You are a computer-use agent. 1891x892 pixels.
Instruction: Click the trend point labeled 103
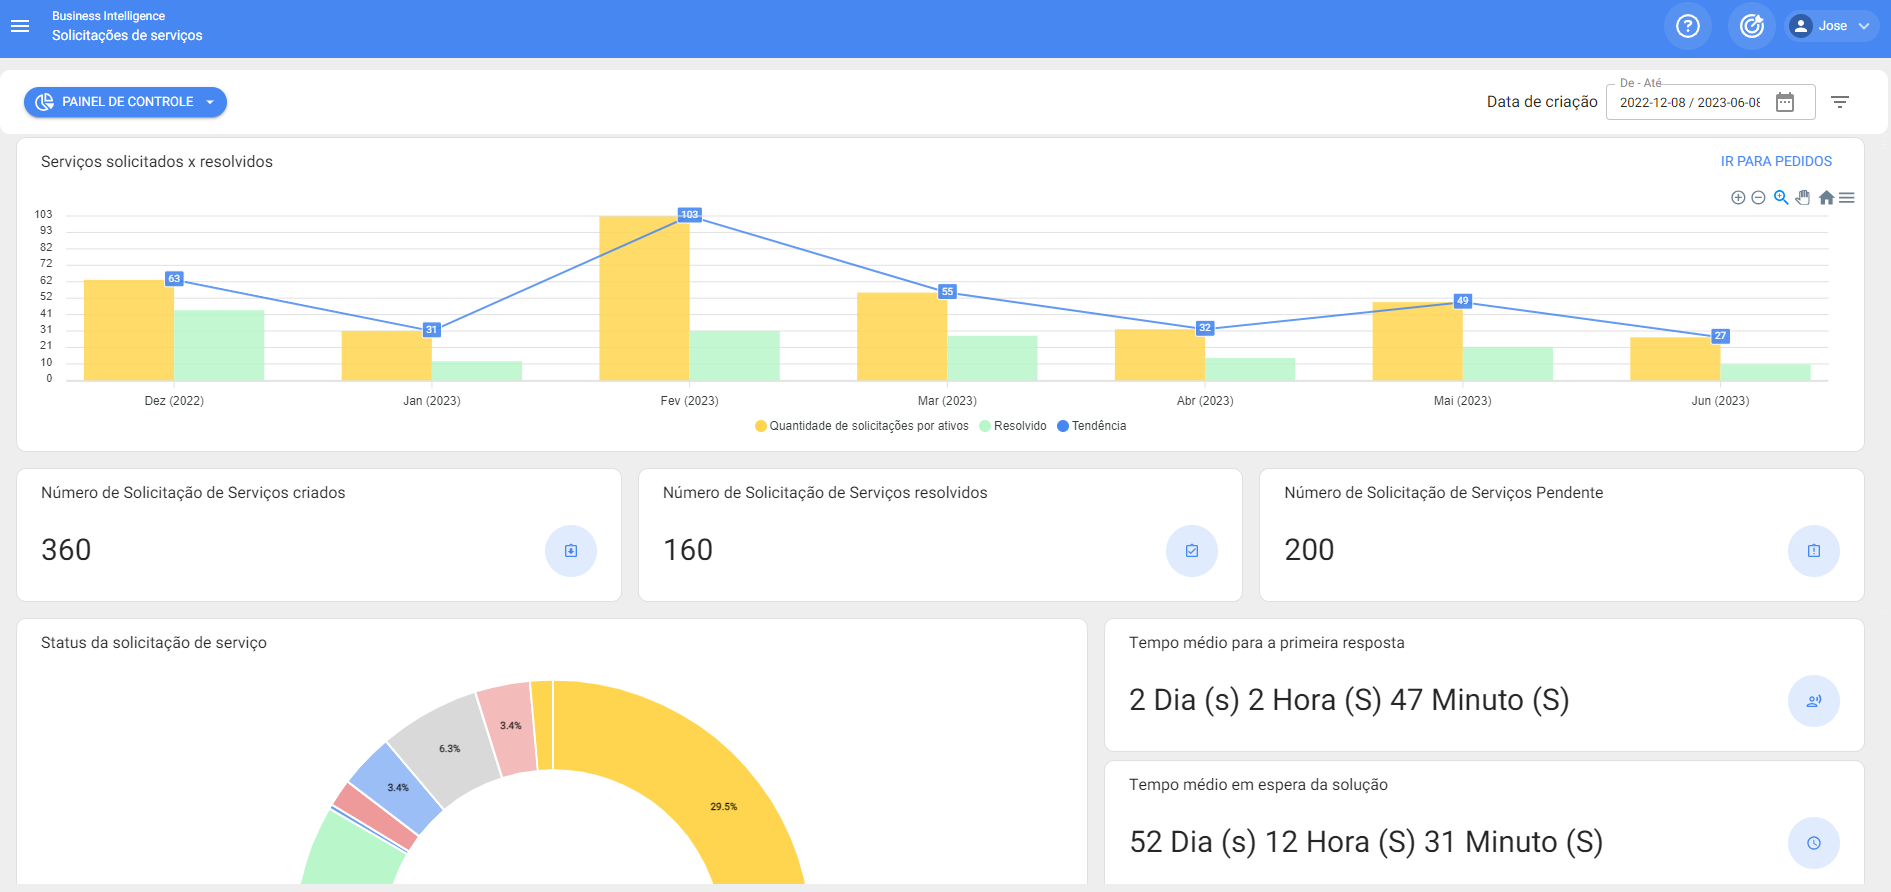click(x=690, y=215)
